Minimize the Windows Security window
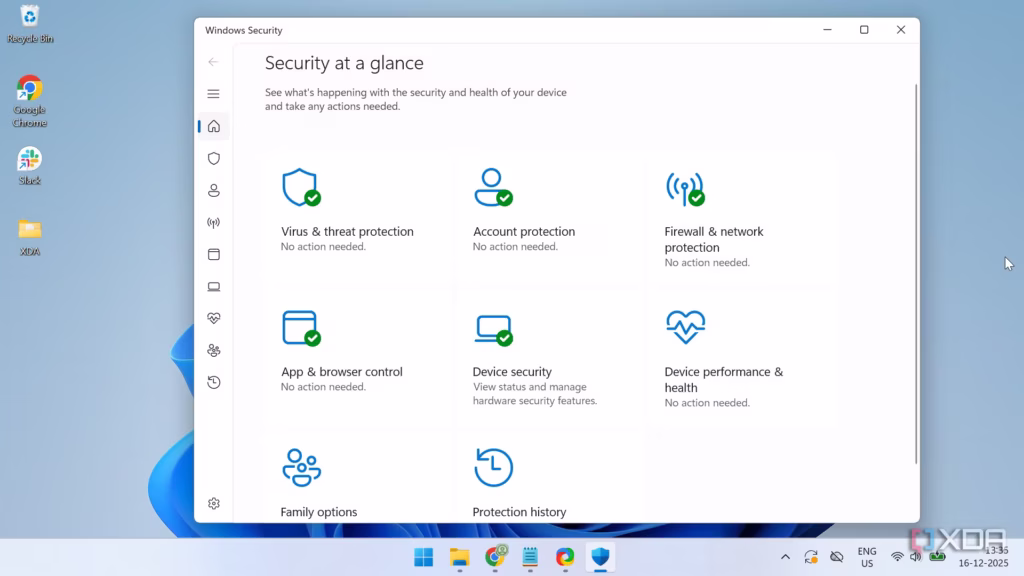1024x576 pixels. point(827,30)
